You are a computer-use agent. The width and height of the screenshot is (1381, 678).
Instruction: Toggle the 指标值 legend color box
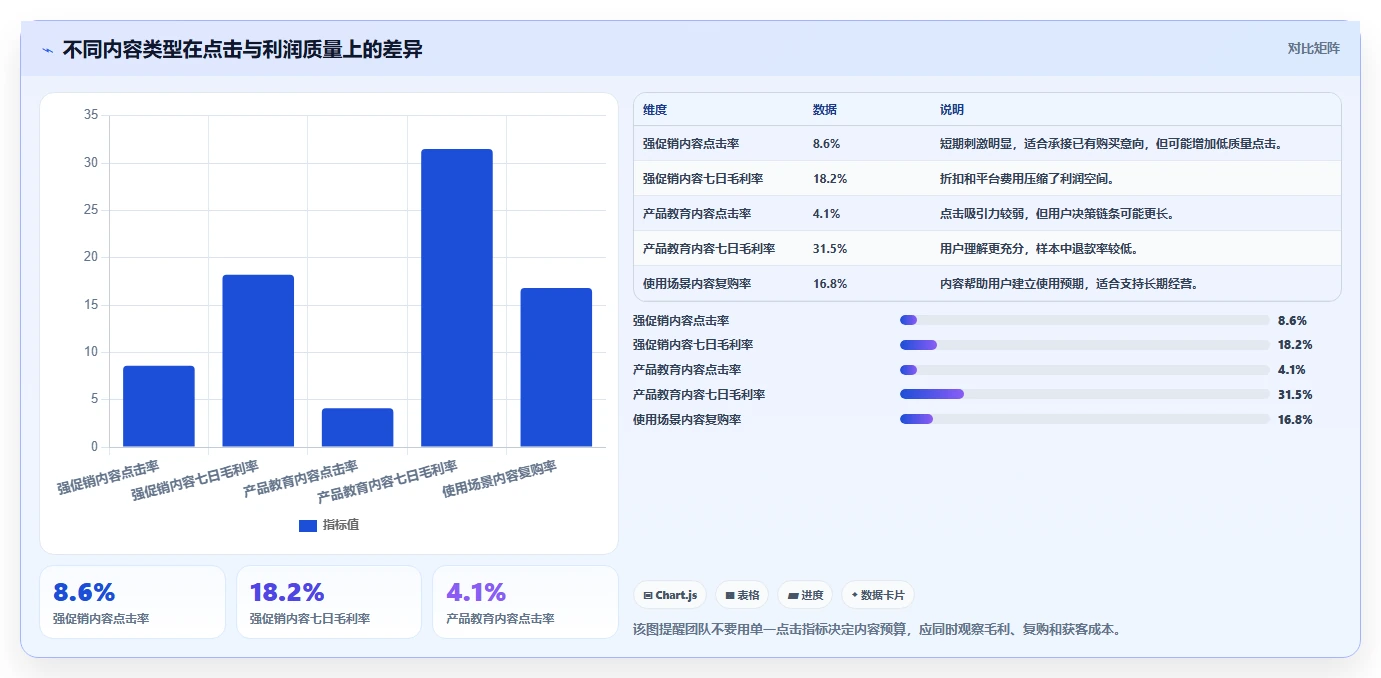click(308, 525)
